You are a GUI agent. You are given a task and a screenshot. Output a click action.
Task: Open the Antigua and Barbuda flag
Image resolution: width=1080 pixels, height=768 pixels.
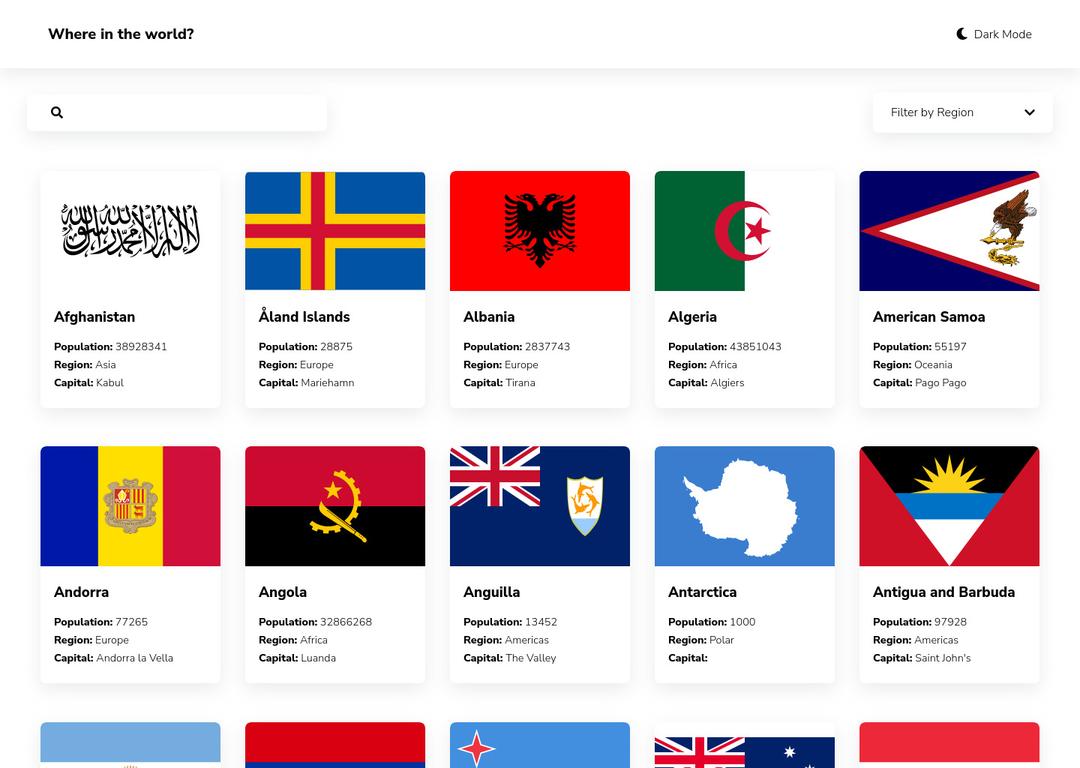pos(949,506)
